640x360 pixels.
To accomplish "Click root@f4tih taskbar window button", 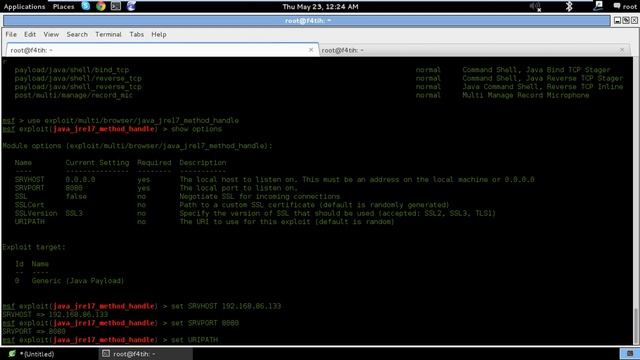I will [x=145, y=354].
